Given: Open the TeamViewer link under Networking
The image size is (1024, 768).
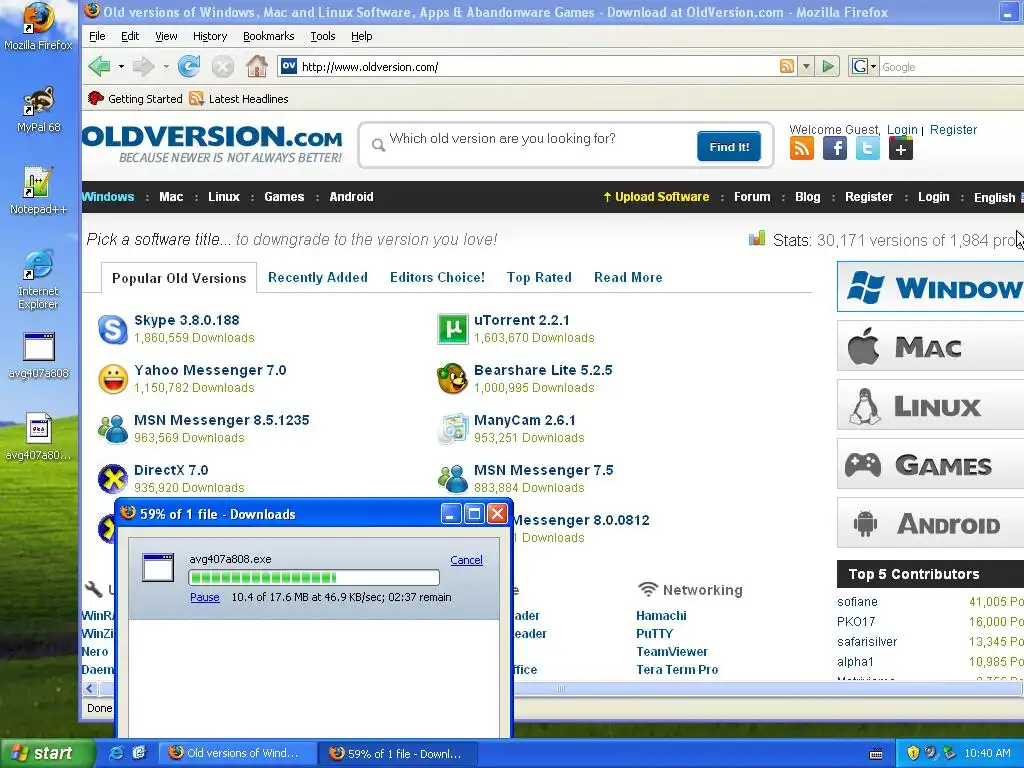Looking at the screenshot, I should pos(672,651).
